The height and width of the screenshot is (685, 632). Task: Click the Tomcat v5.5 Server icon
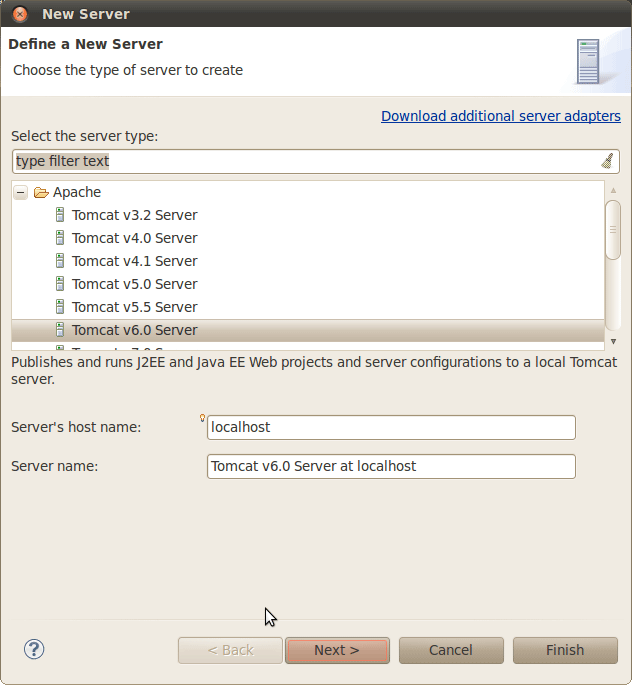pyautogui.click(x=60, y=307)
